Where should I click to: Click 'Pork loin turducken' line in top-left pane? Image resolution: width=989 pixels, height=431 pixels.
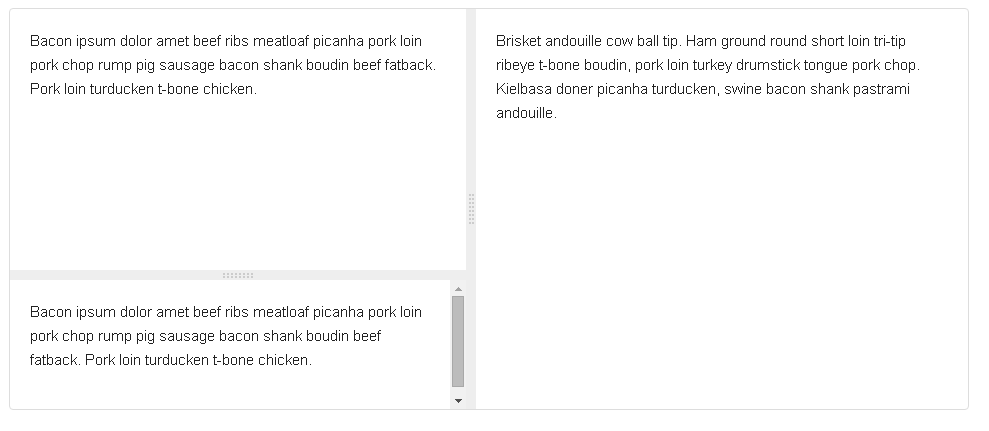[x=144, y=89]
